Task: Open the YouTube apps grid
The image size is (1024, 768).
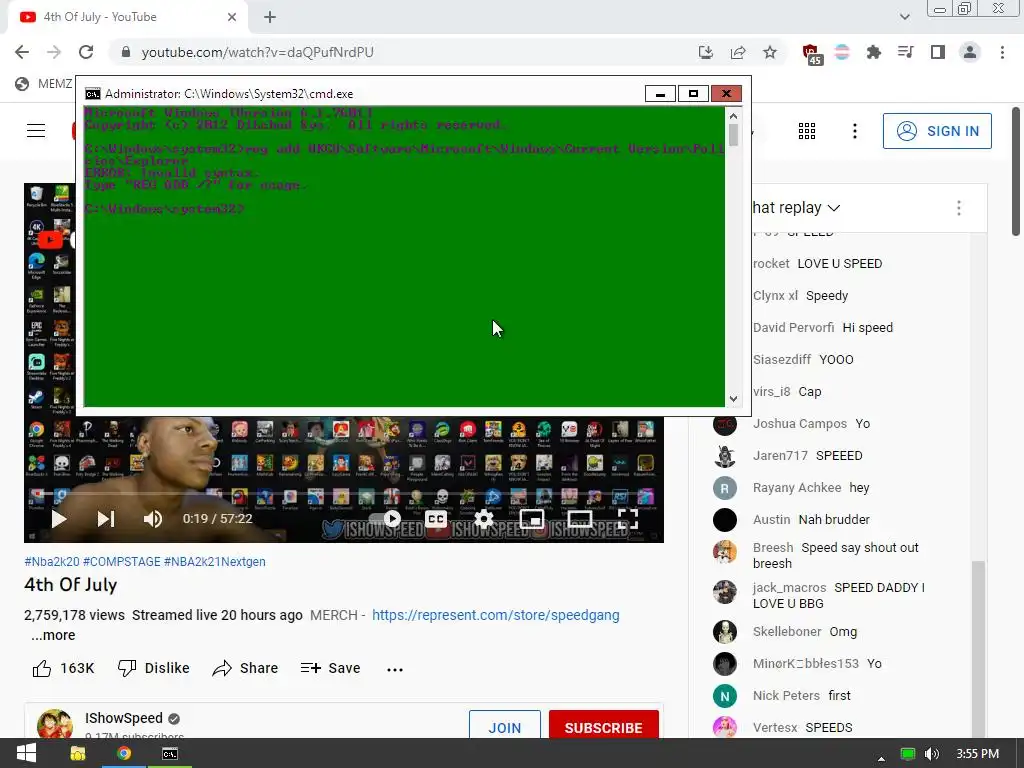Action: tap(807, 131)
